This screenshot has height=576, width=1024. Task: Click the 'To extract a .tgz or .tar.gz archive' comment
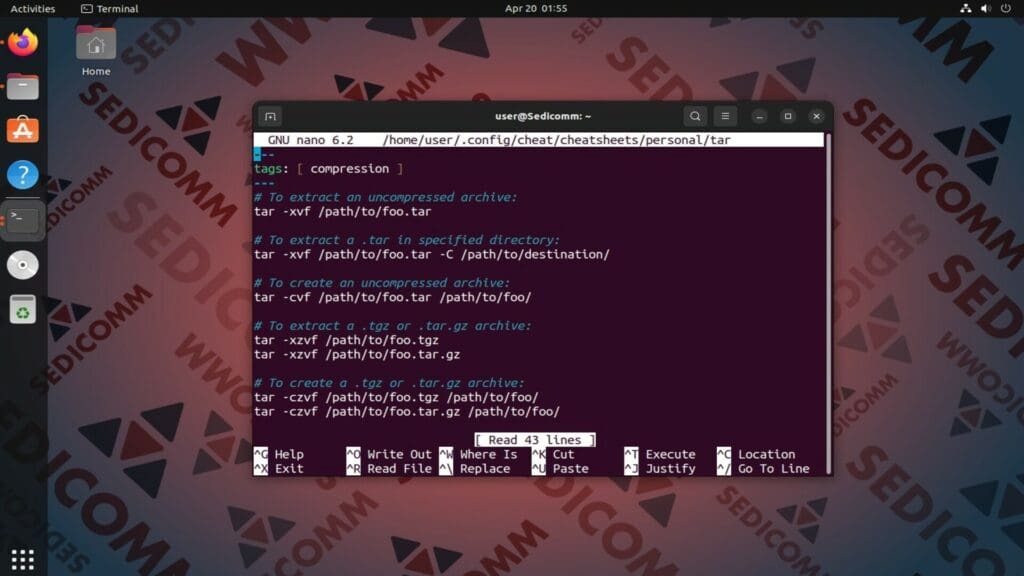point(392,326)
